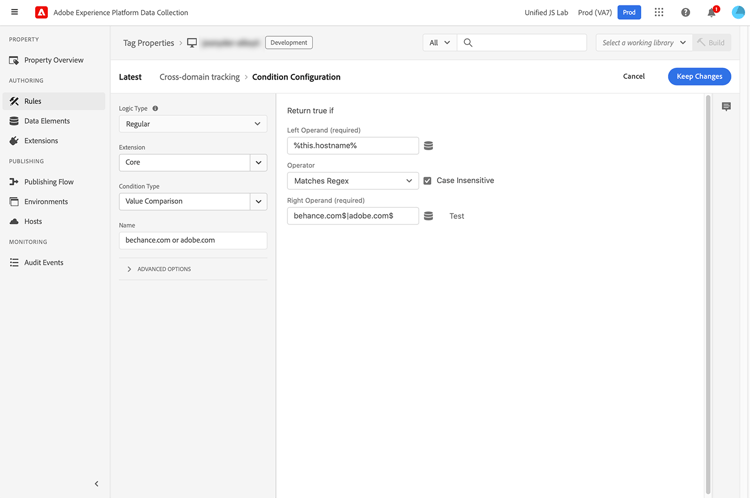Click the user avatar profile icon

[x=739, y=12]
